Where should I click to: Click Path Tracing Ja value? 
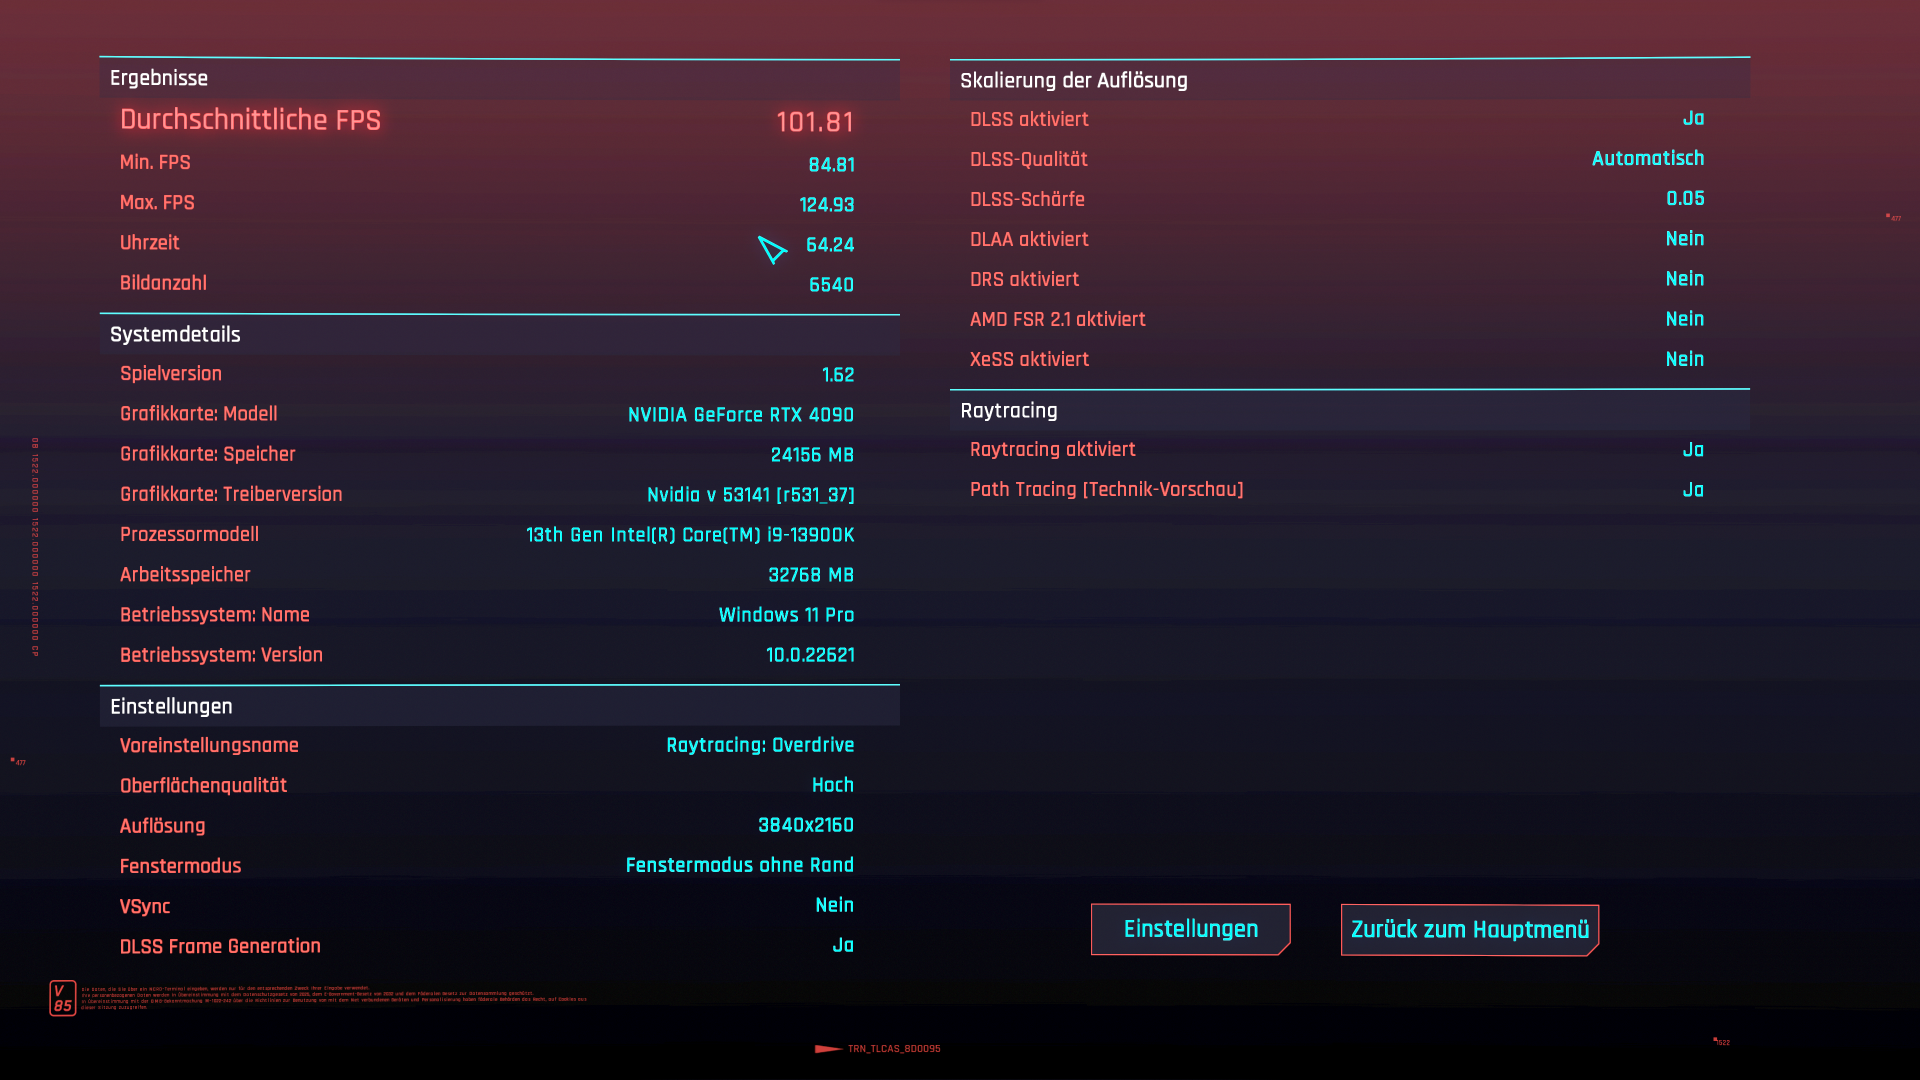pos(1692,490)
